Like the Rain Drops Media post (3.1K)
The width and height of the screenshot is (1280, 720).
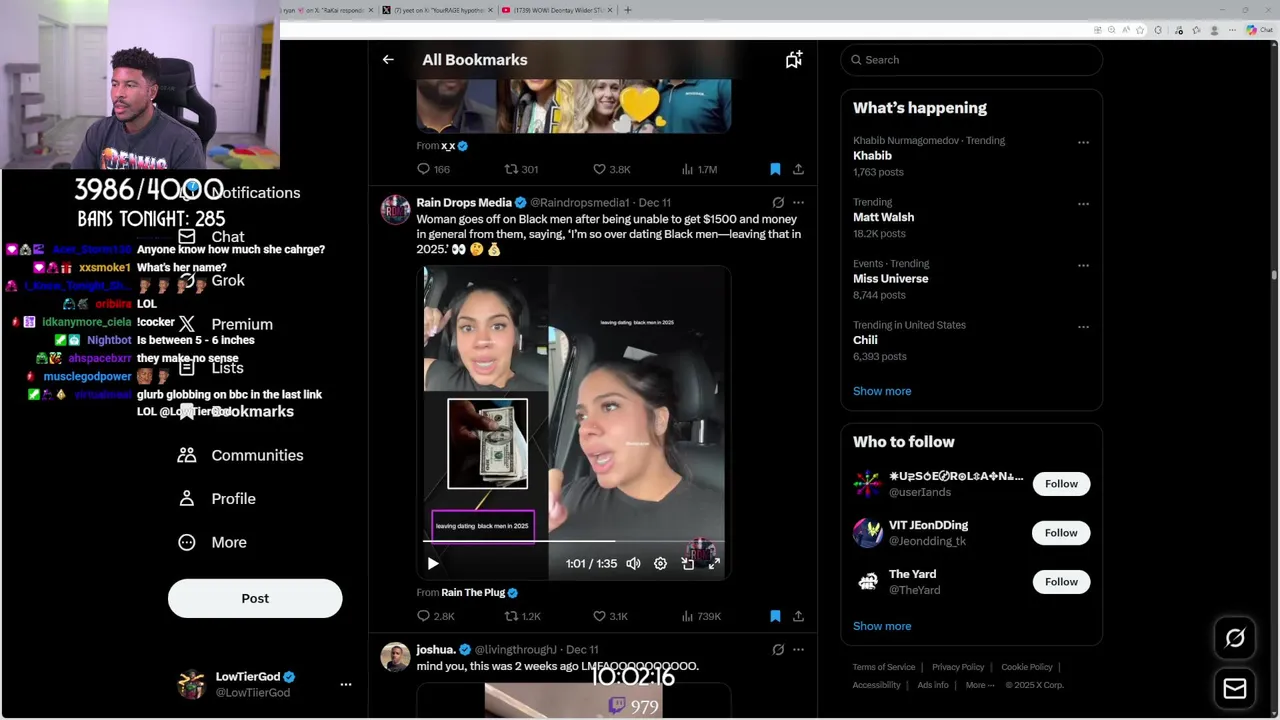610,616
